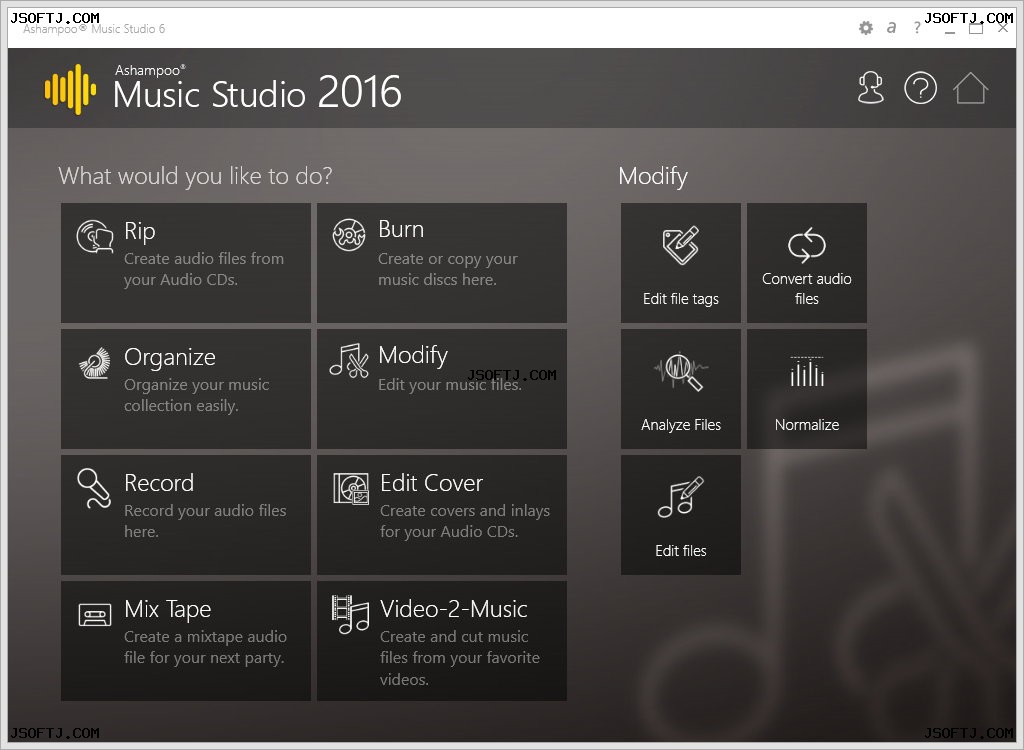This screenshot has width=1024, height=750.
Task: Click 'Convert audio files' label
Action: (x=807, y=288)
